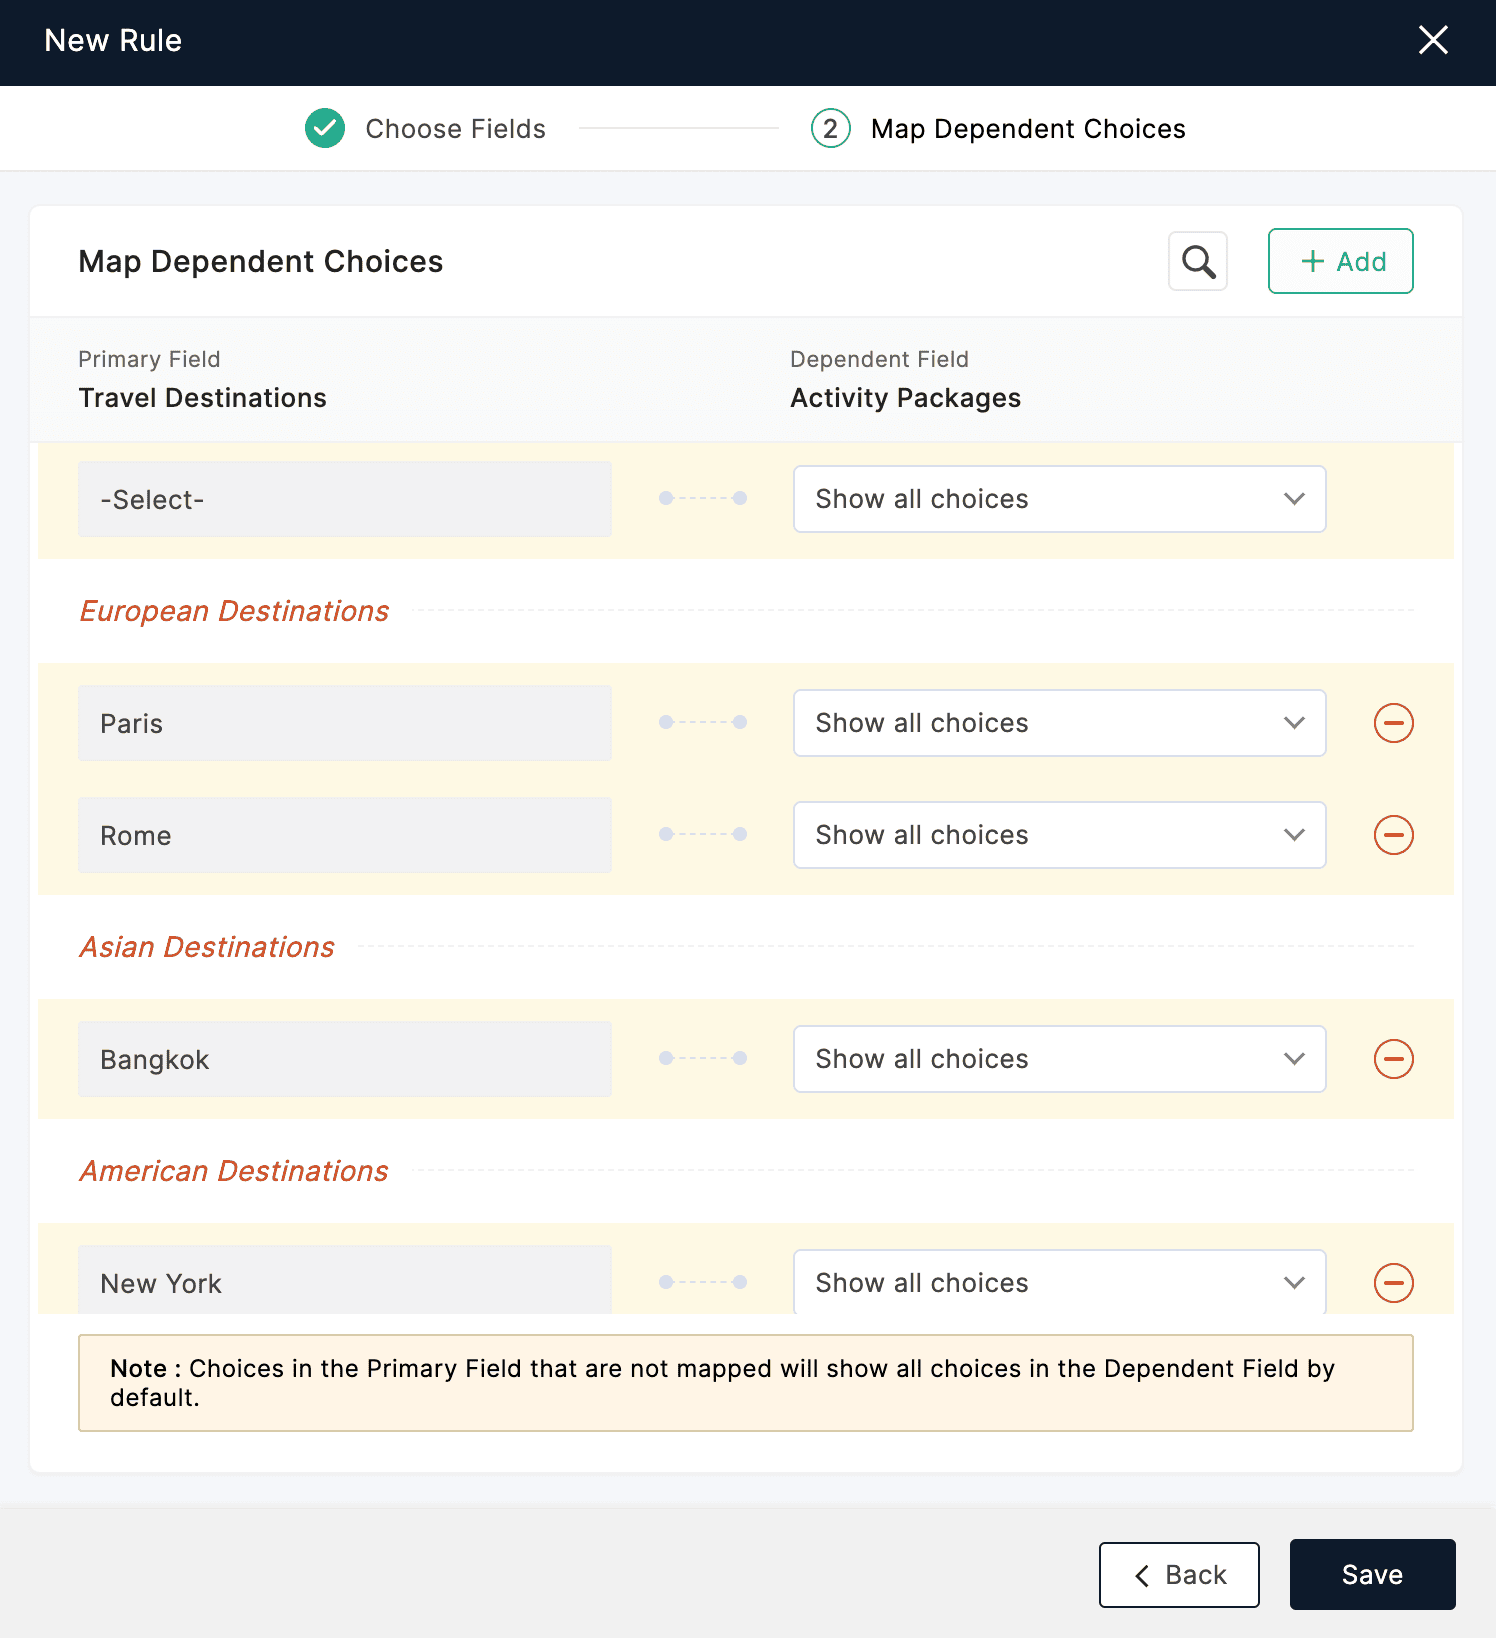Click the step 2 circle icon

point(830,129)
